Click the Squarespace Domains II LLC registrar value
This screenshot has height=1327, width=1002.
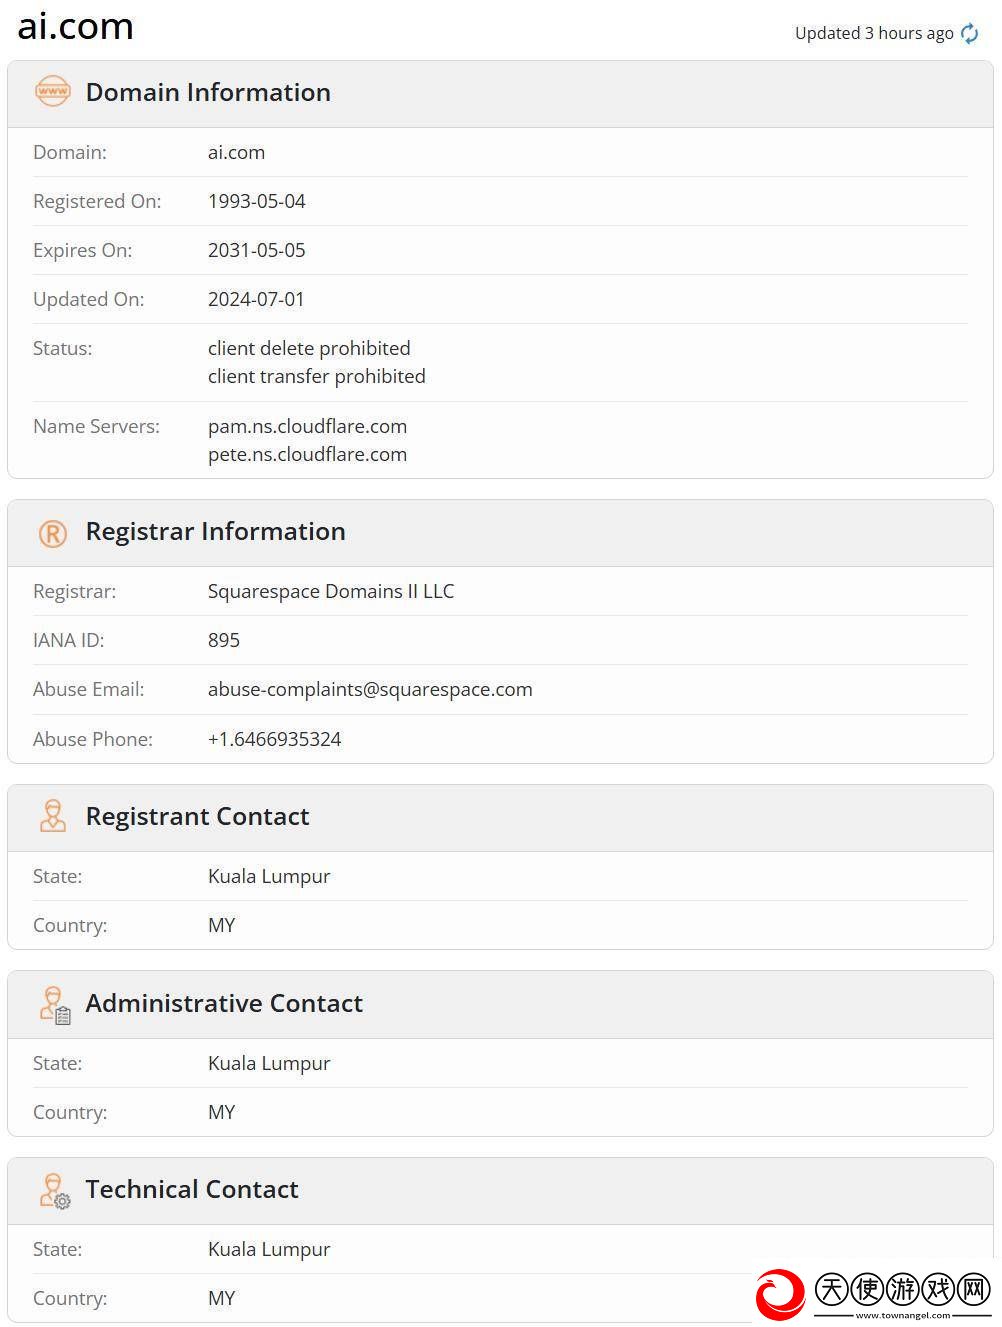click(x=331, y=591)
